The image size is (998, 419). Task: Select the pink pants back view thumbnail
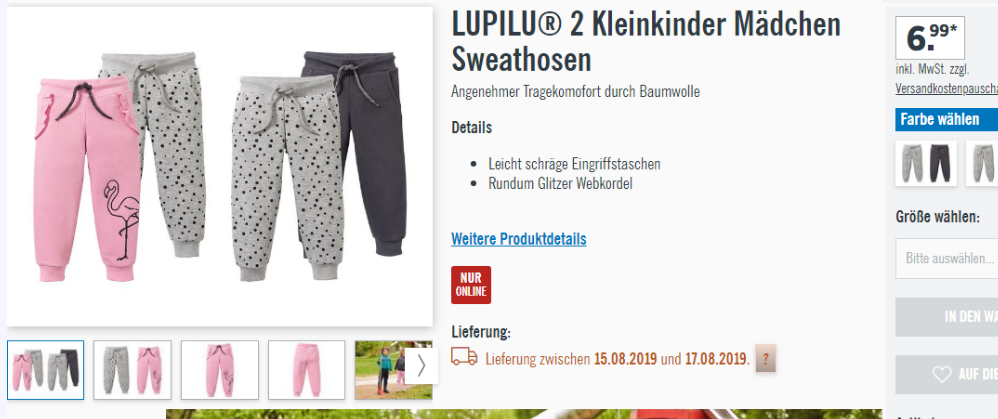coord(306,370)
